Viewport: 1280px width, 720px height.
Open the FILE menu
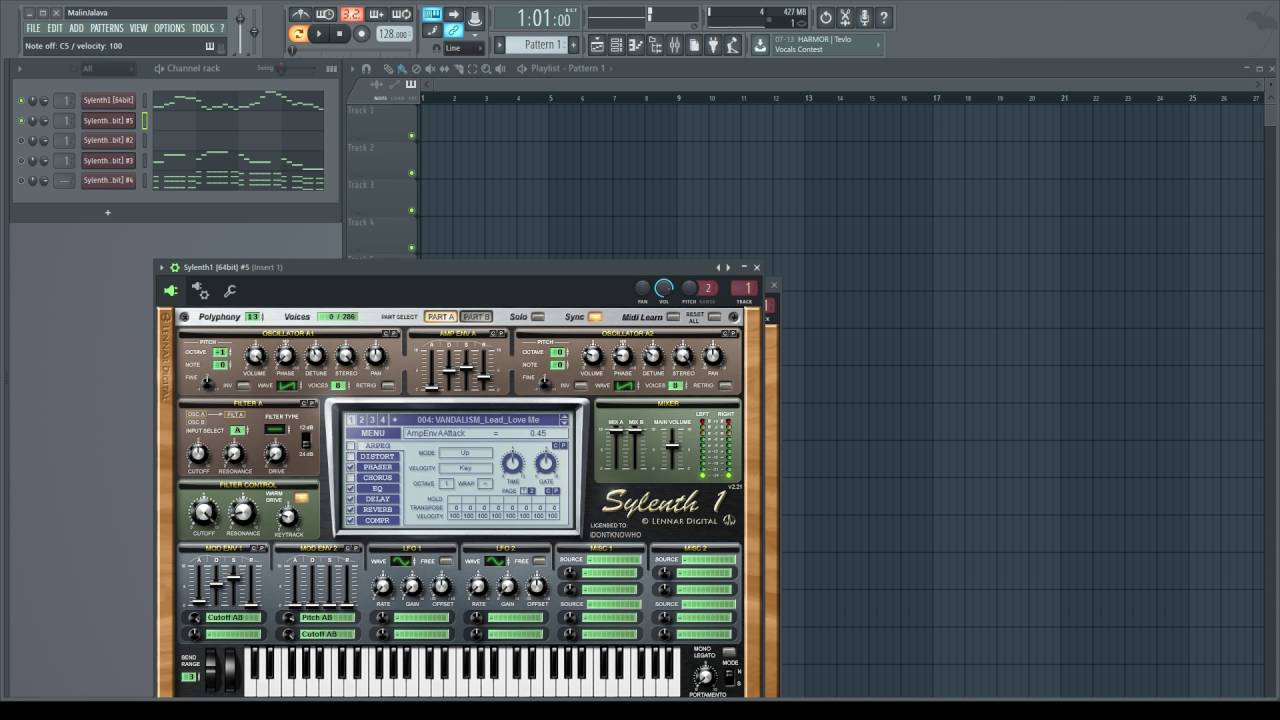[33, 28]
